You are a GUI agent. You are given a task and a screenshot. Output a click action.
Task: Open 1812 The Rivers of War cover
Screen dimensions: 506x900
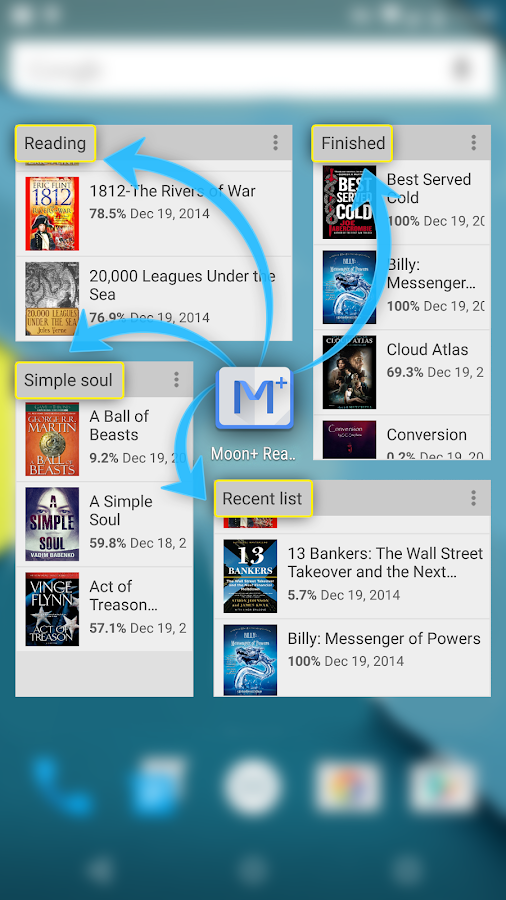pos(52,214)
